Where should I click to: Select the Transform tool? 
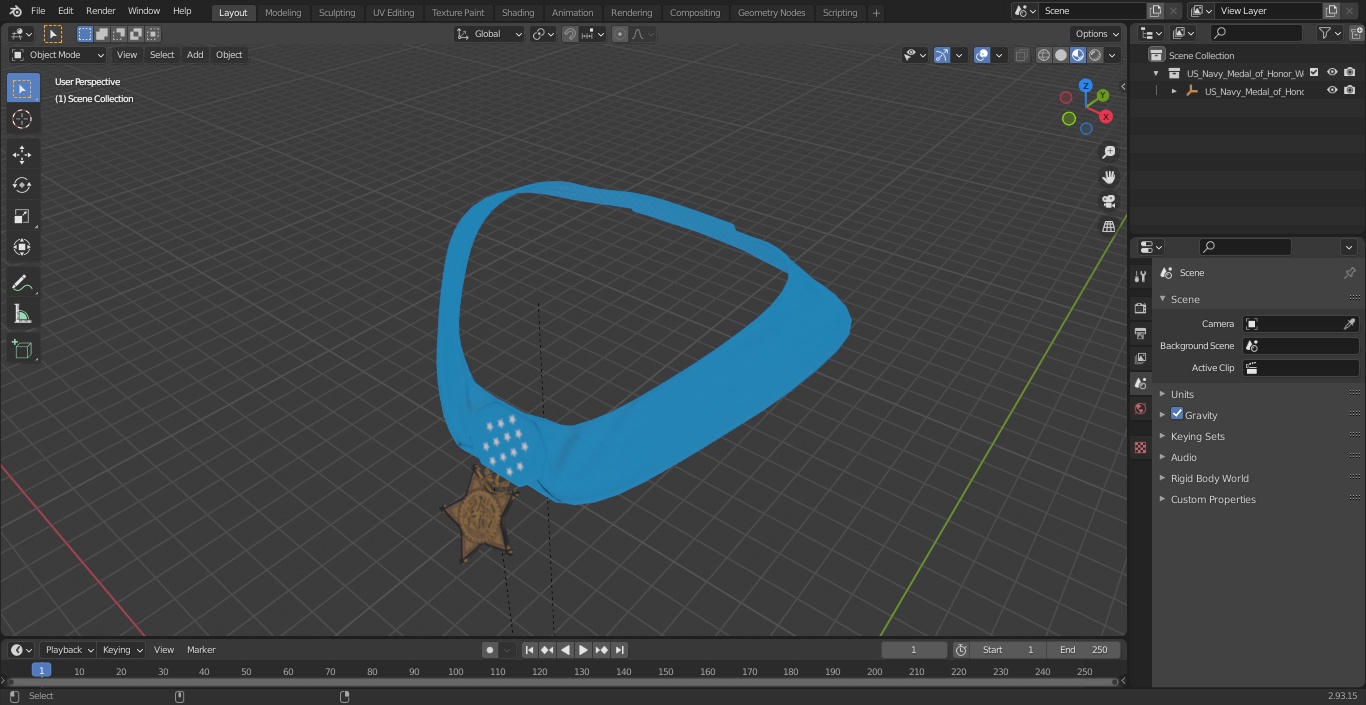coord(22,247)
